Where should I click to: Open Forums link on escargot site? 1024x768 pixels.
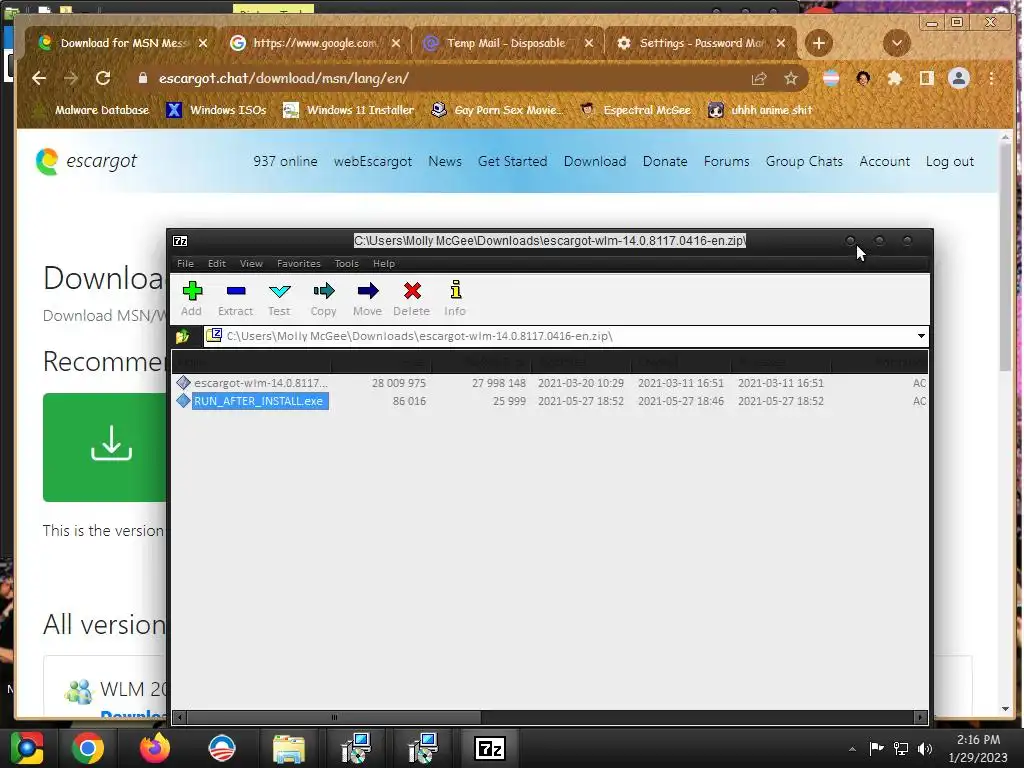(x=727, y=161)
